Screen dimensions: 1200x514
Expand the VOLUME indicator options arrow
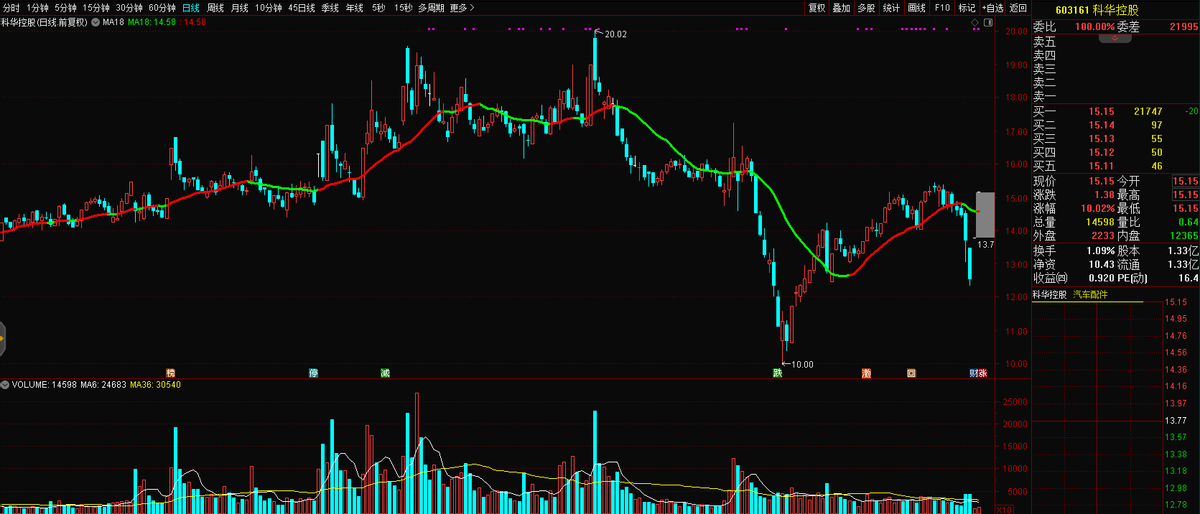tap(6, 384)
